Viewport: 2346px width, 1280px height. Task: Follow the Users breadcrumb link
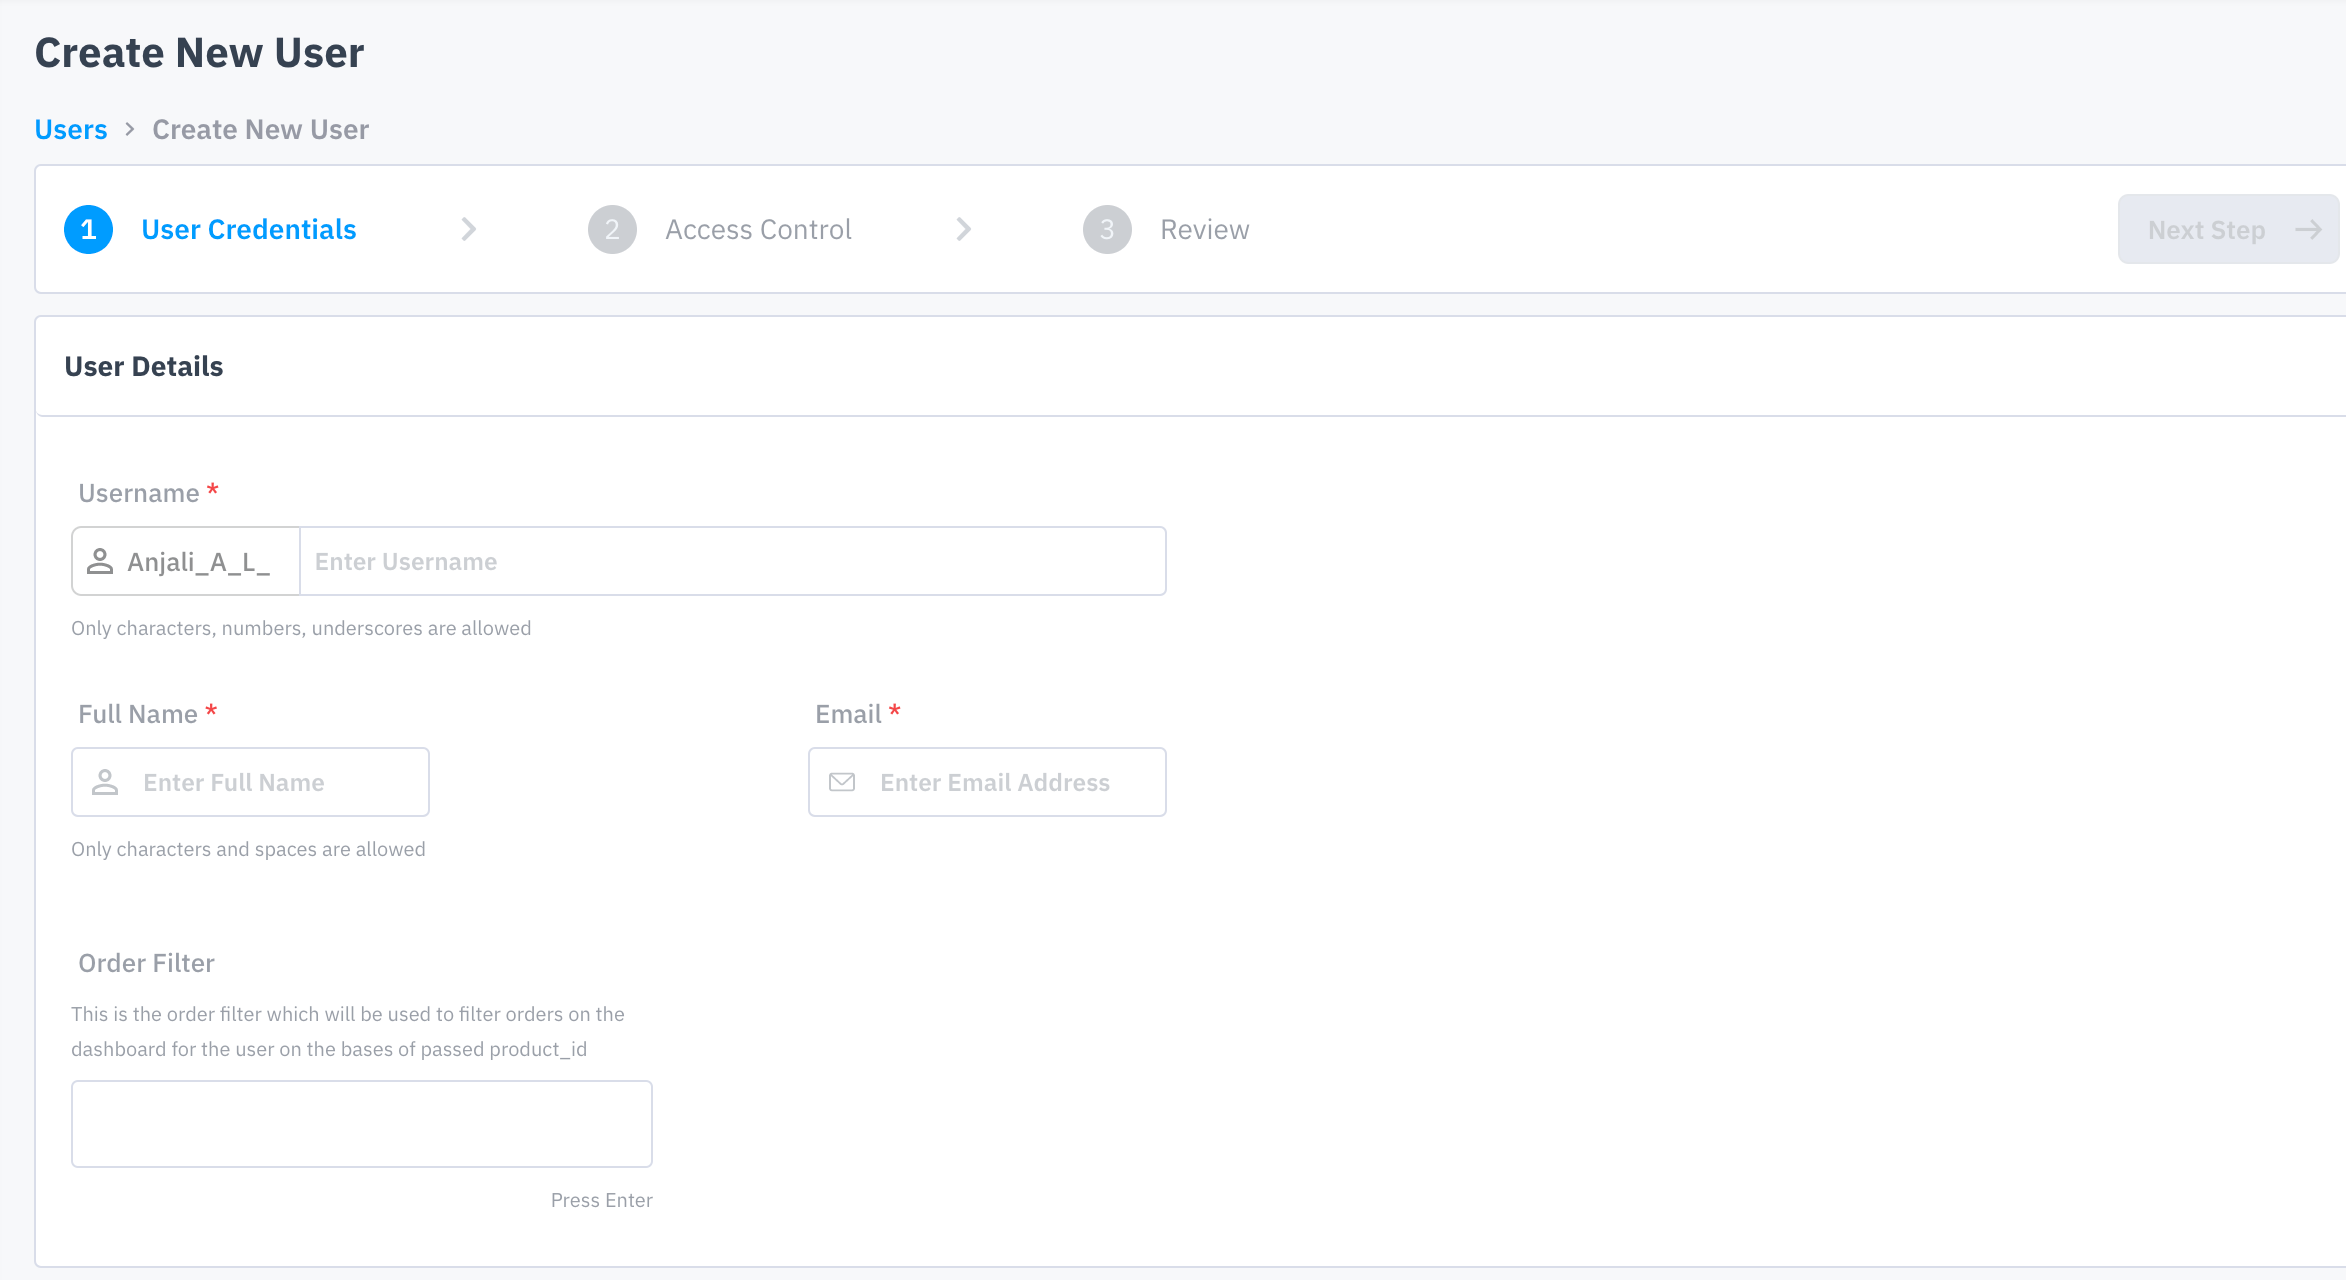[70, 130]
